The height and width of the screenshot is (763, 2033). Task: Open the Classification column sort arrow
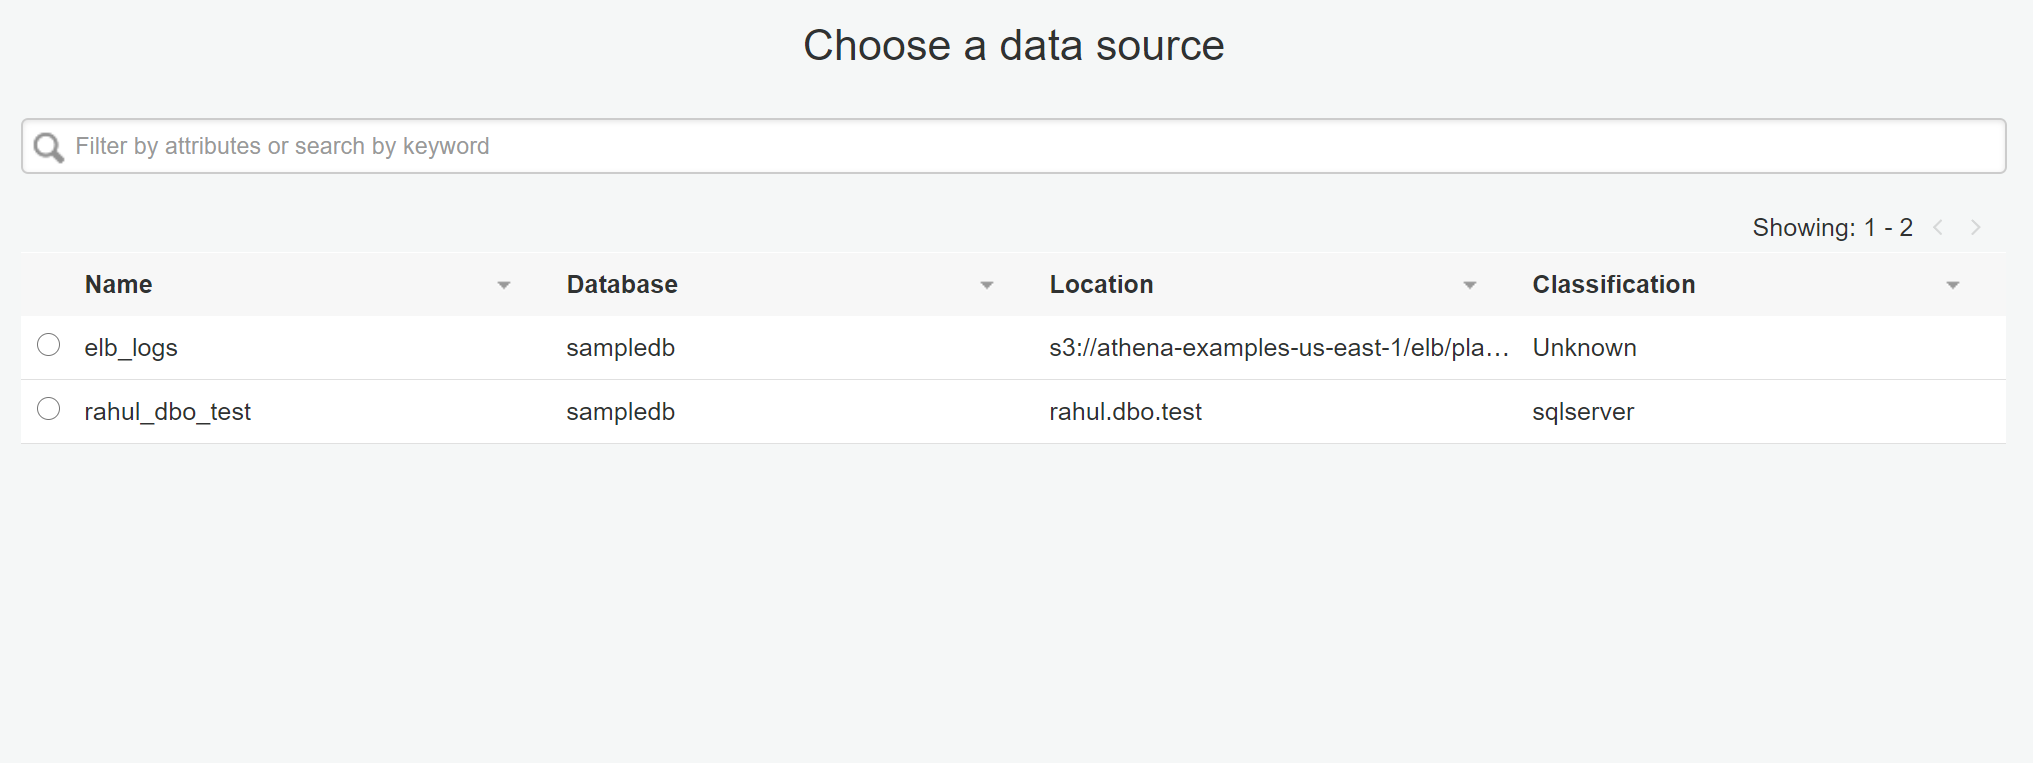point(1953,286)
